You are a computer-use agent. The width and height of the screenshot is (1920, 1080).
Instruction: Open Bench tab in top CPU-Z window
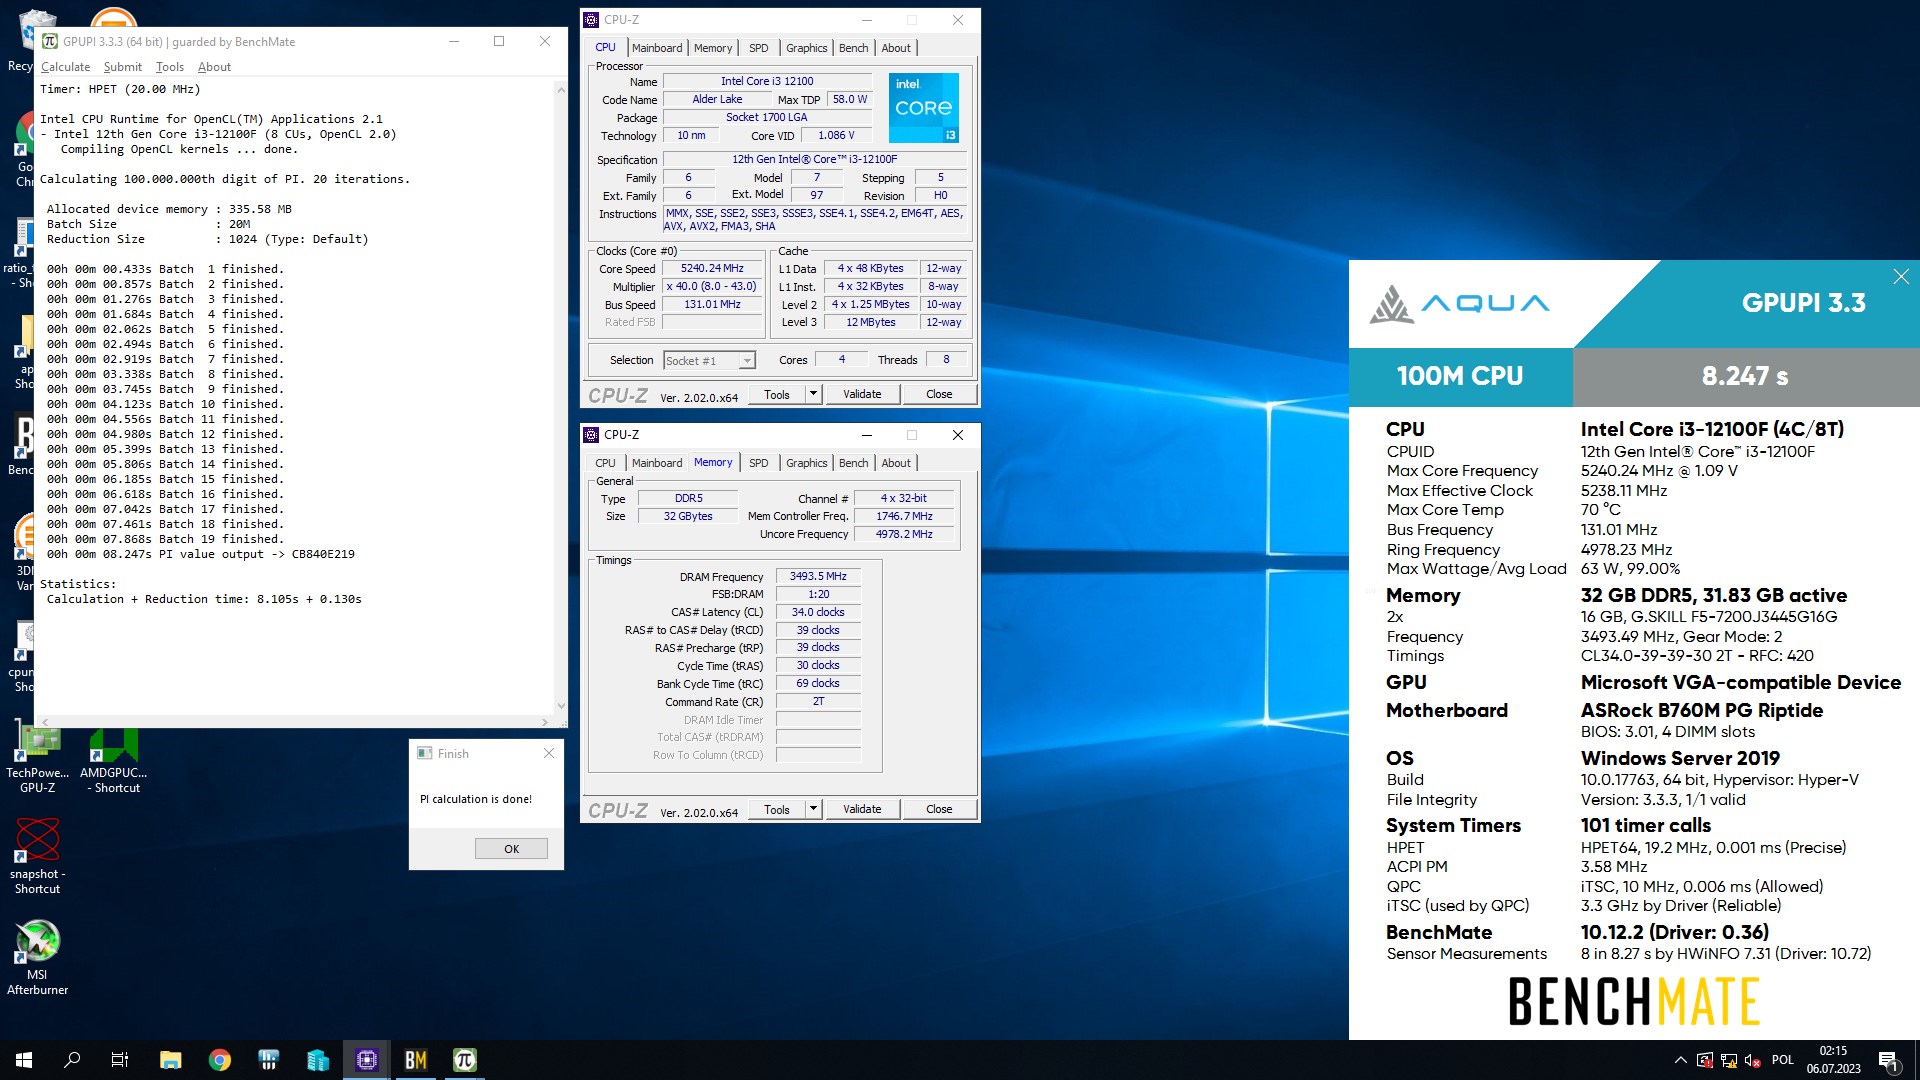[x=853, y=48]
